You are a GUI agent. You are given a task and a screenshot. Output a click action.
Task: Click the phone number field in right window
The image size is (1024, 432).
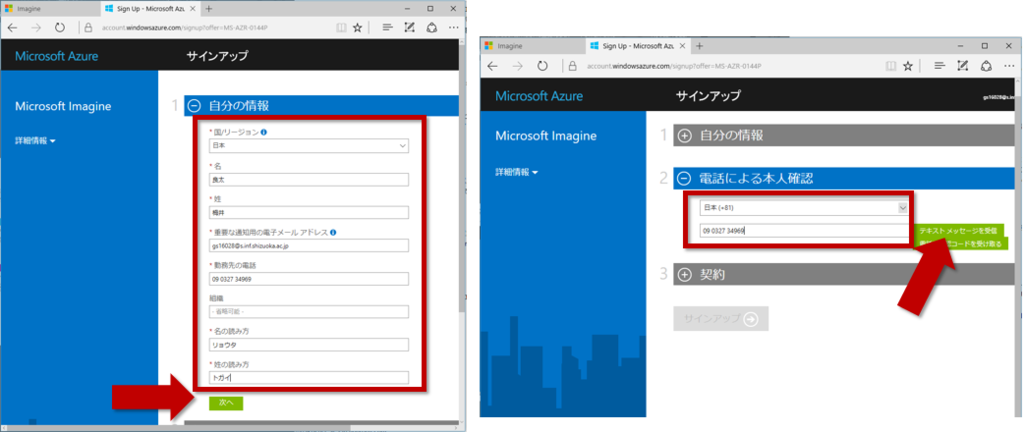[804, 230]
